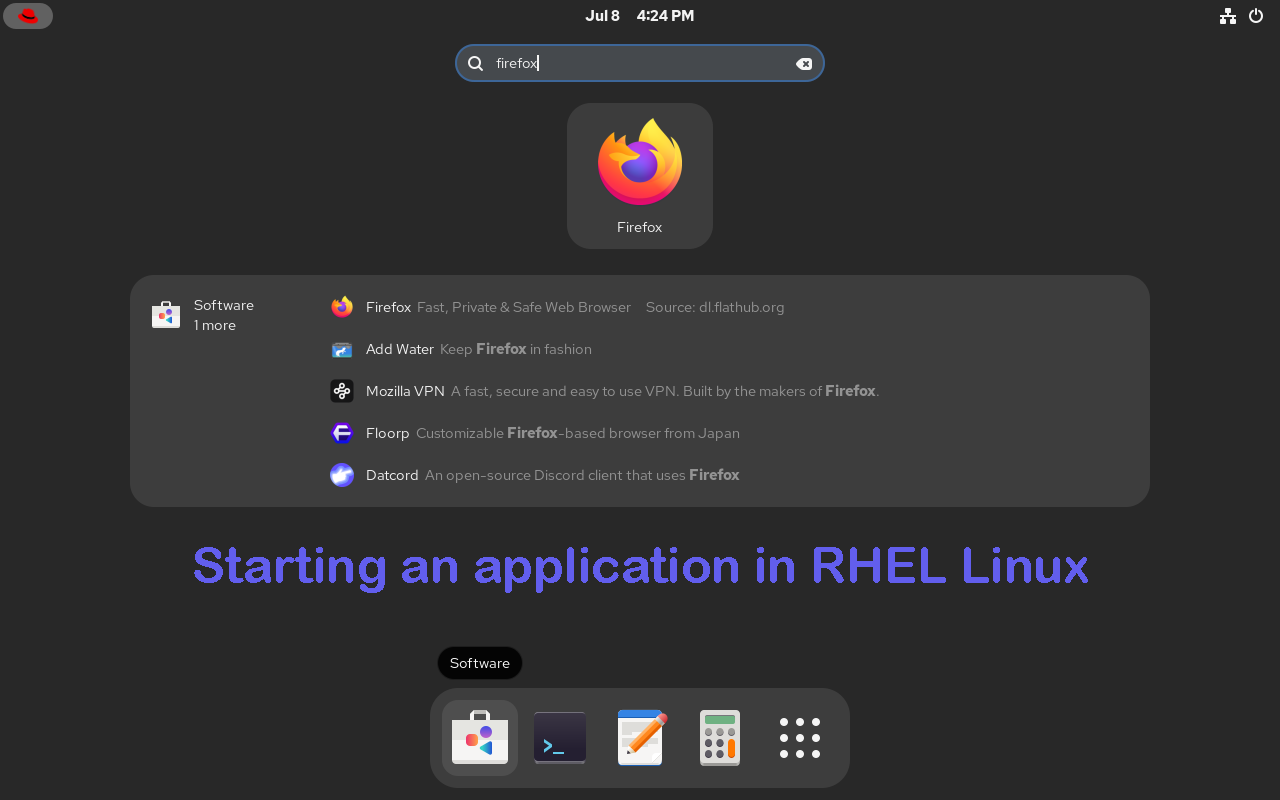
Task: Click the 'Add Water' result name
Action: coord(400,349)
